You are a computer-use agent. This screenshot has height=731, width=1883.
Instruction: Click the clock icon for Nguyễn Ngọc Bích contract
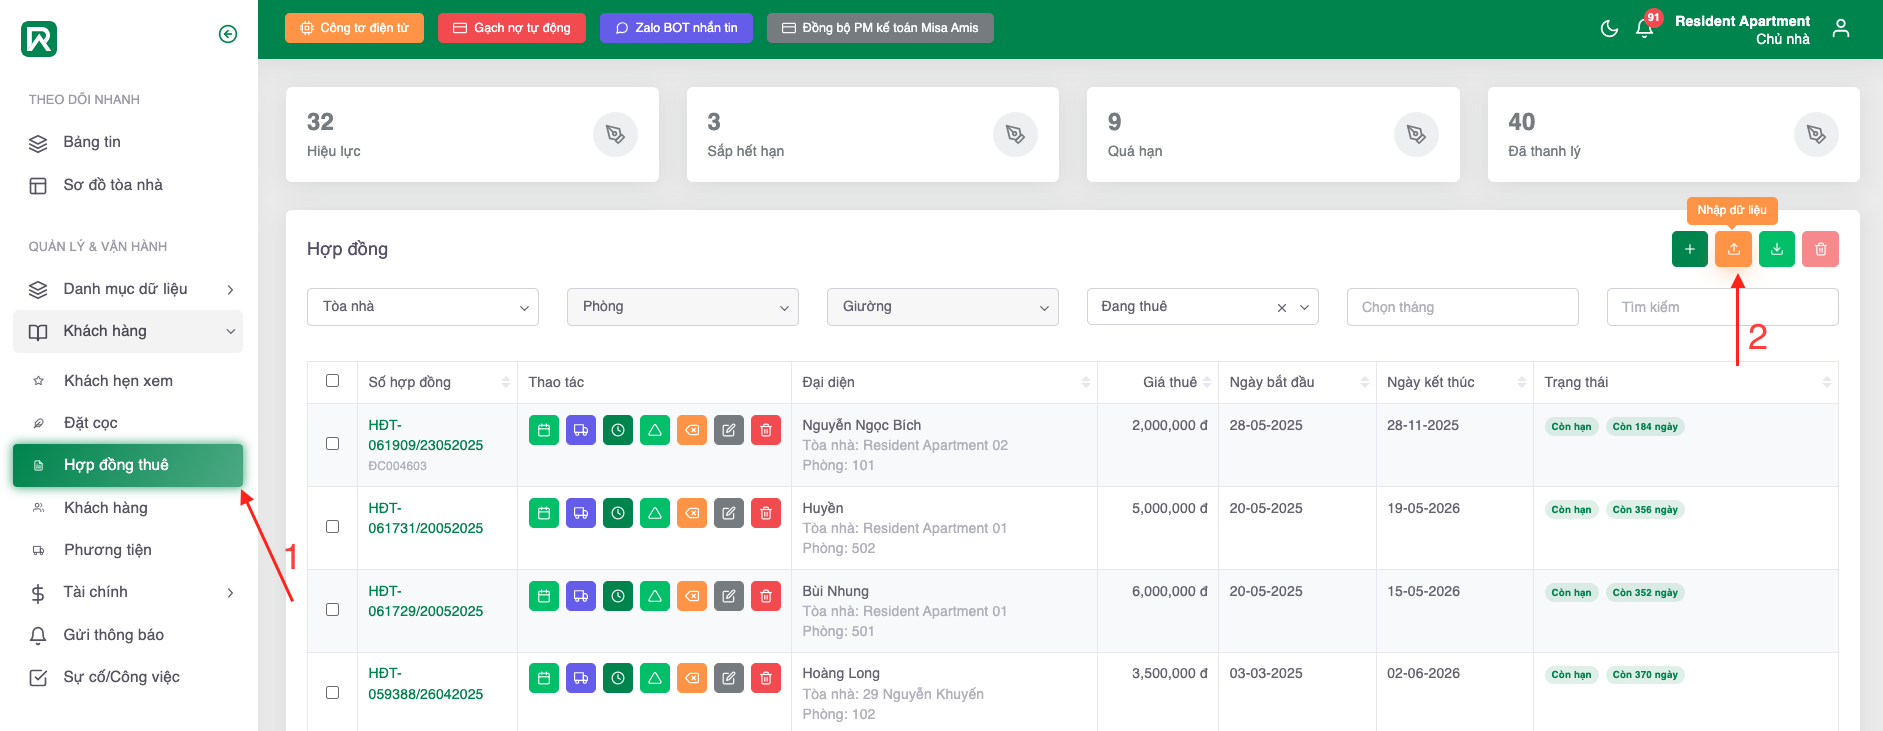click(x=618, y=430)
